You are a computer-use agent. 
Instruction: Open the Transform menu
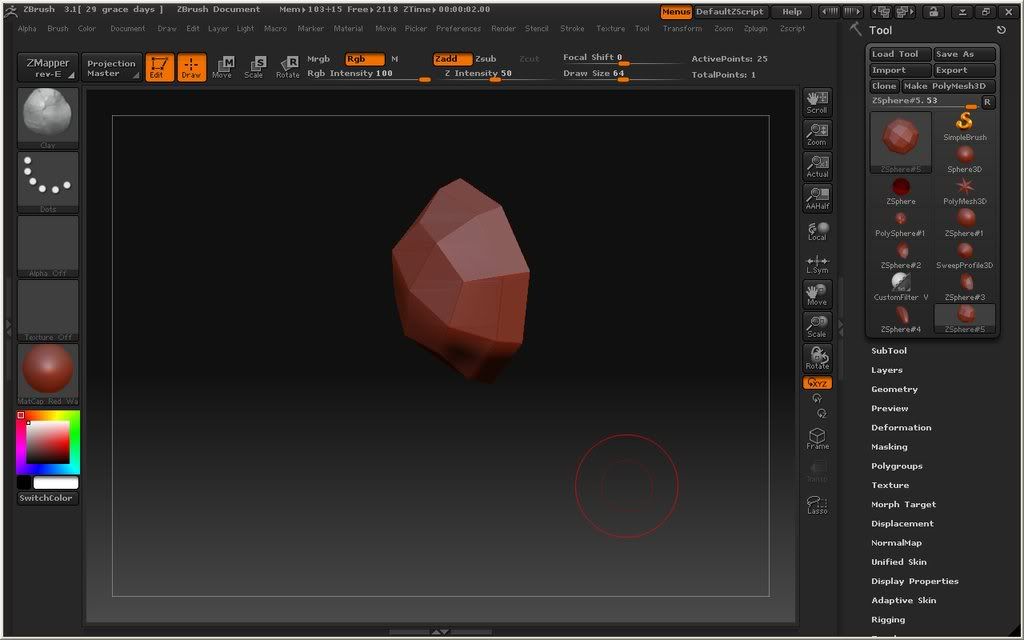click(x=682, y=29)
